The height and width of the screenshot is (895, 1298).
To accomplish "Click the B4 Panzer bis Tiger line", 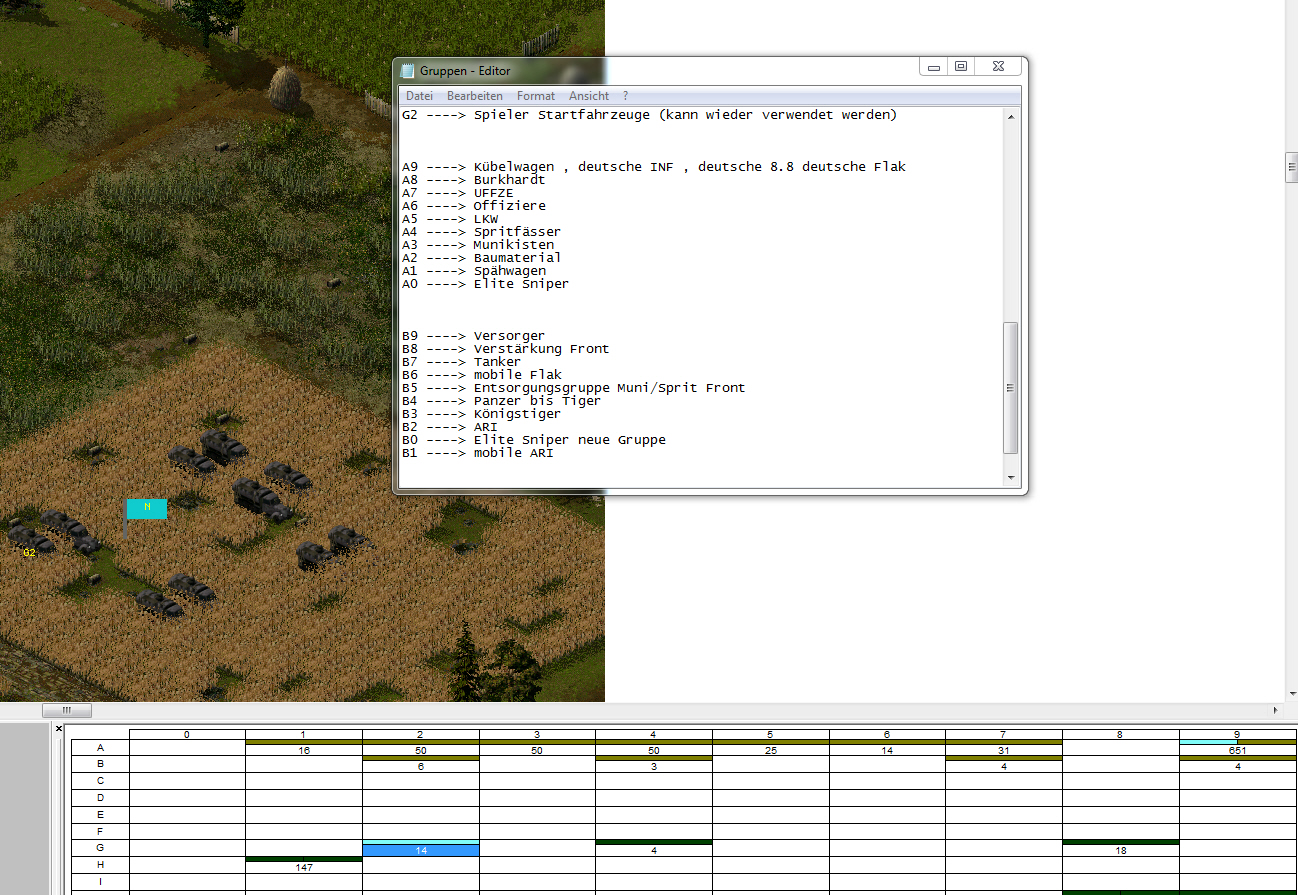I will [502, 401].
